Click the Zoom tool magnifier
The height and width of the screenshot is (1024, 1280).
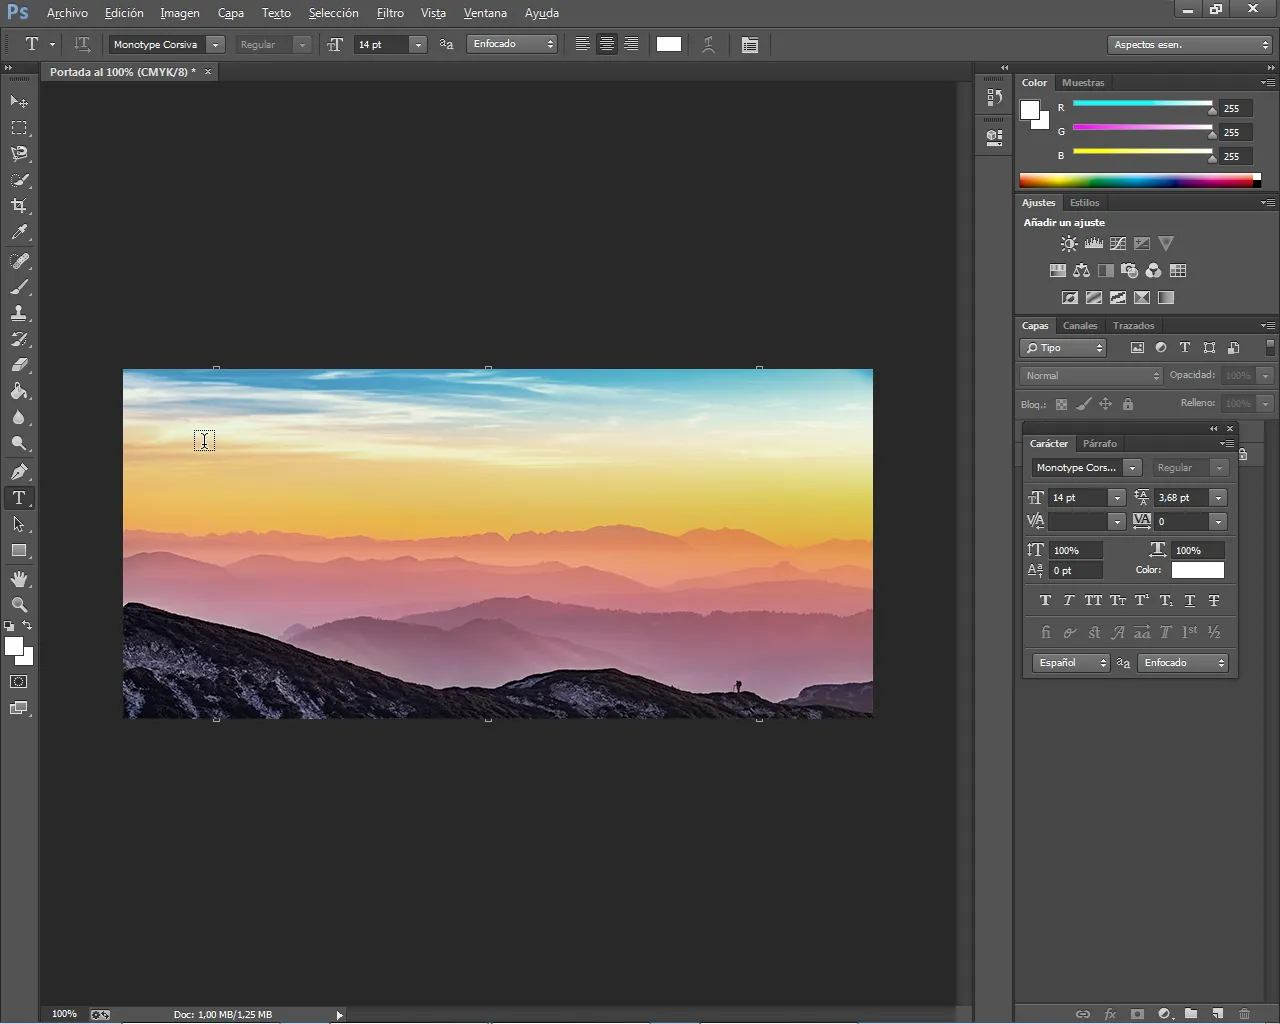(x=19, y=605)
